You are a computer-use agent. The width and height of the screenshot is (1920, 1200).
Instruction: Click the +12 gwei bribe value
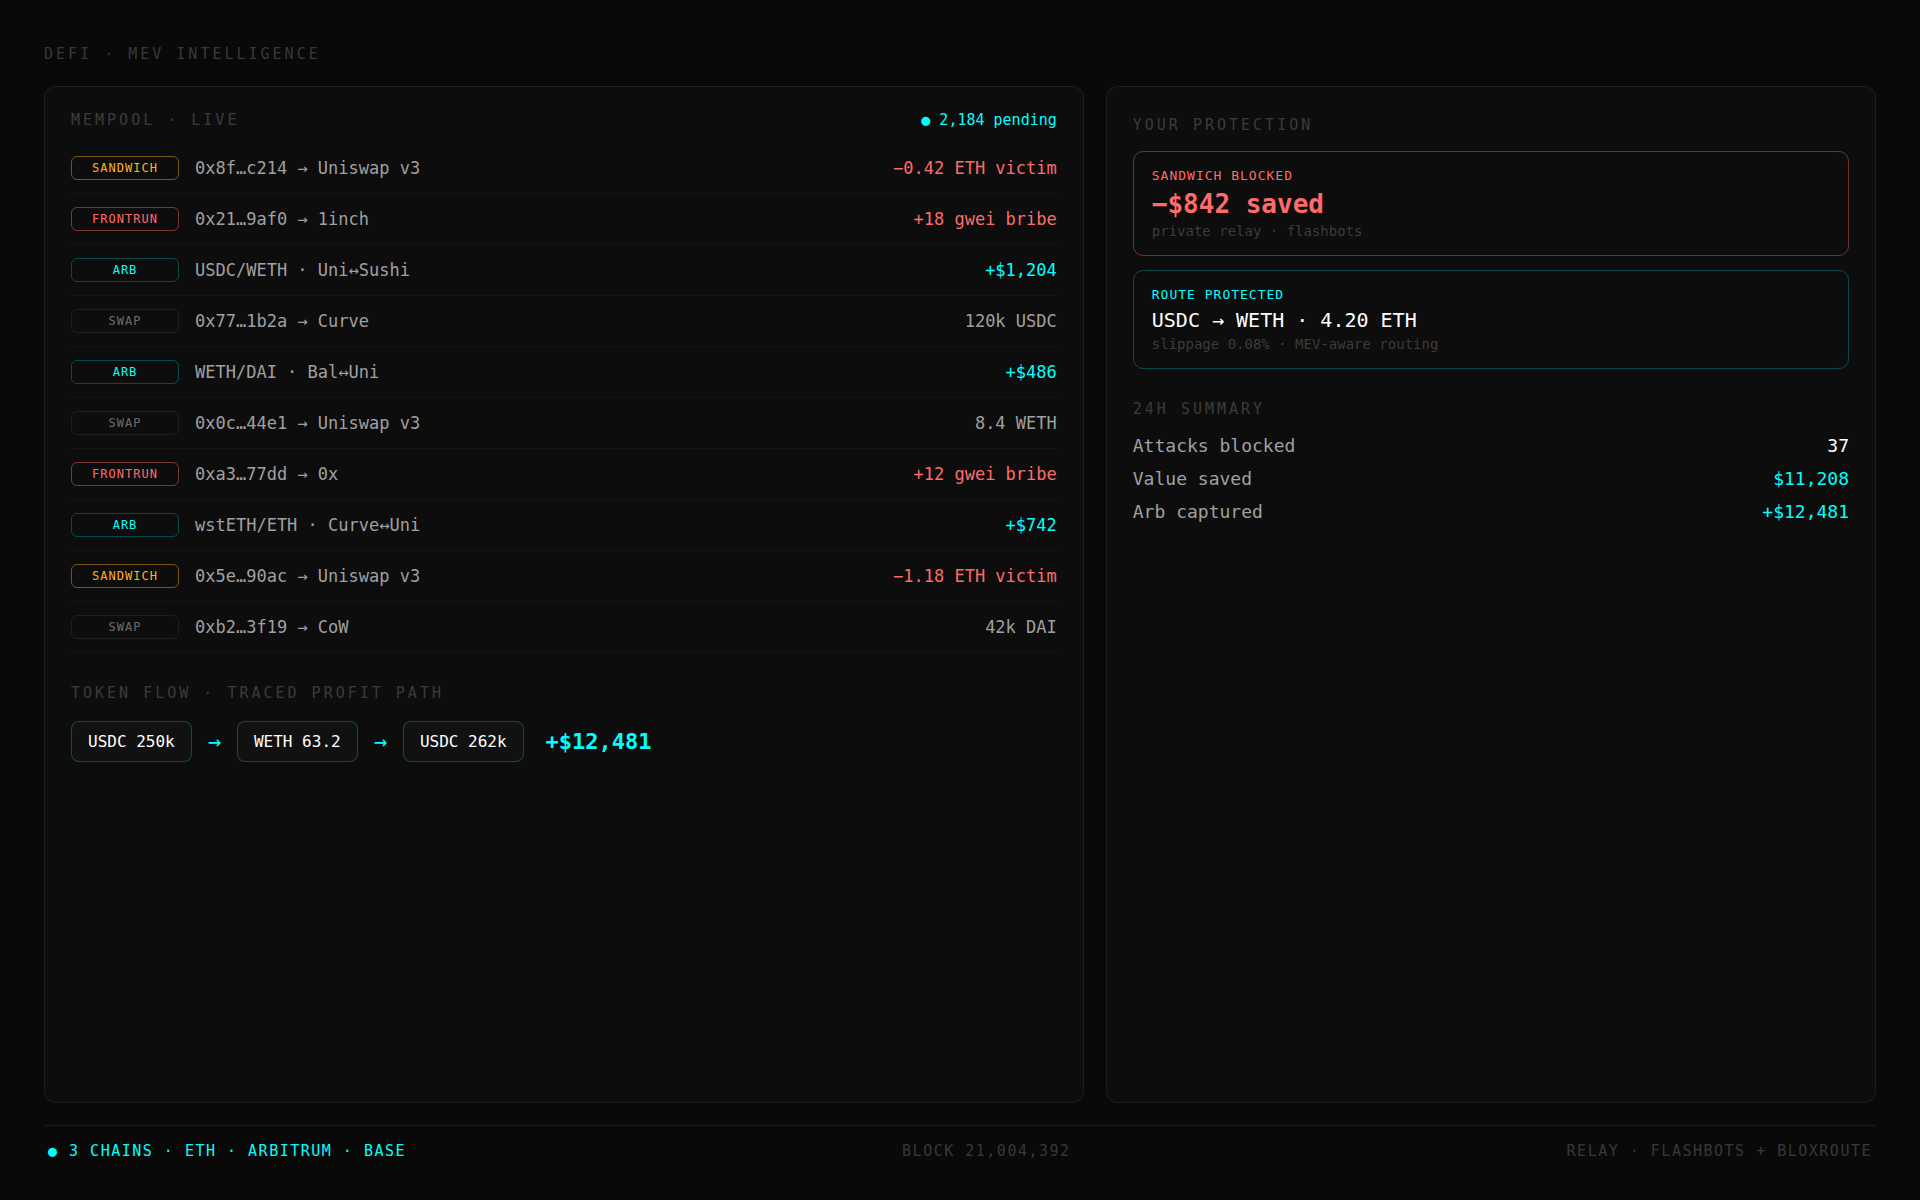(985, 474)
